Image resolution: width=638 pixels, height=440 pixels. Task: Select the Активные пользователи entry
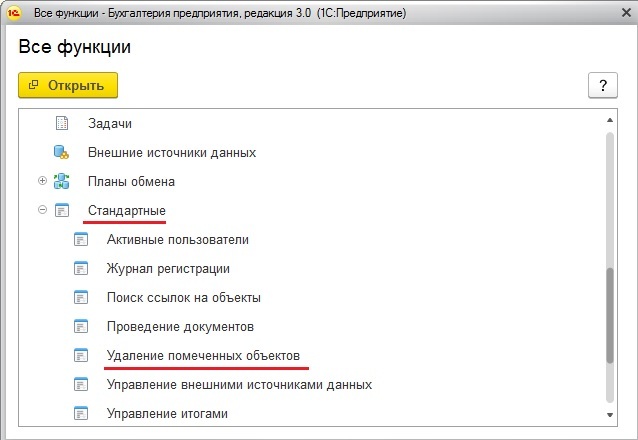(177, 240)
